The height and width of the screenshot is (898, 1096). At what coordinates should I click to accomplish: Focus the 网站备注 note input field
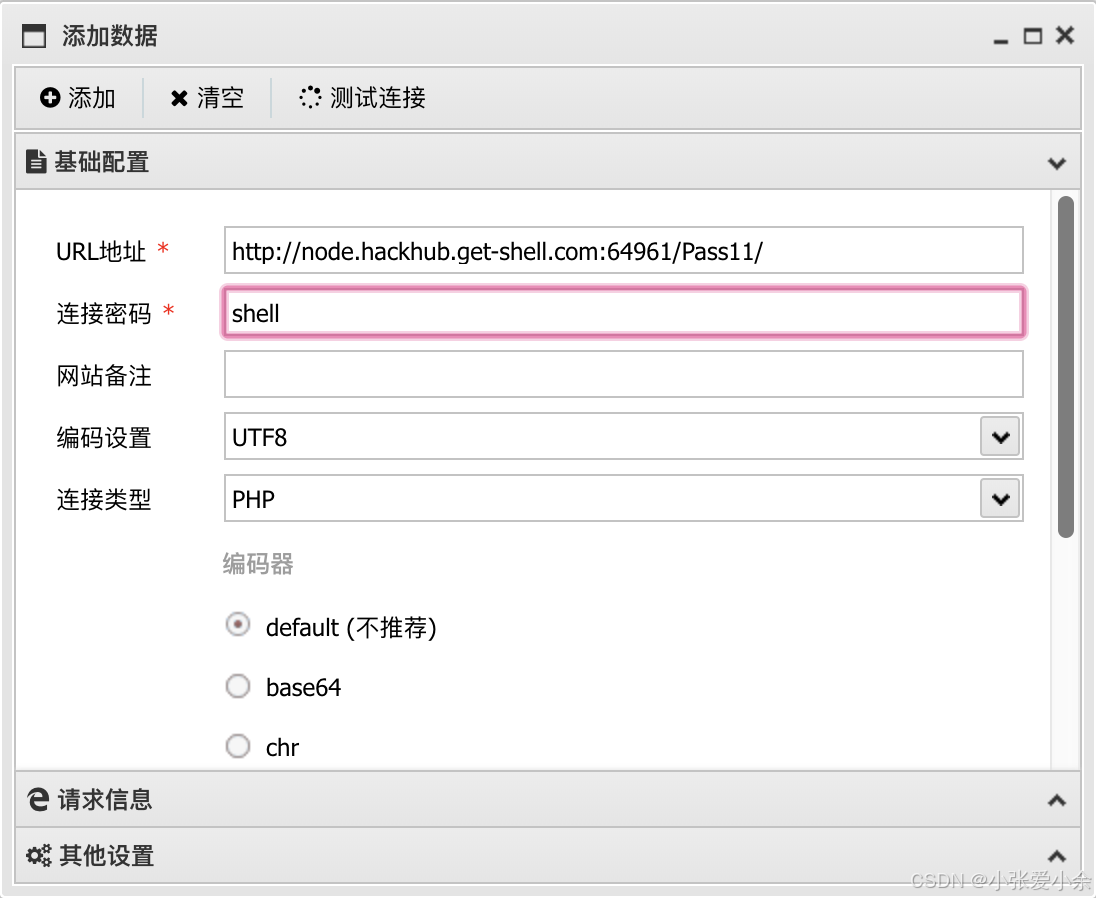click(x=623, y=374)
